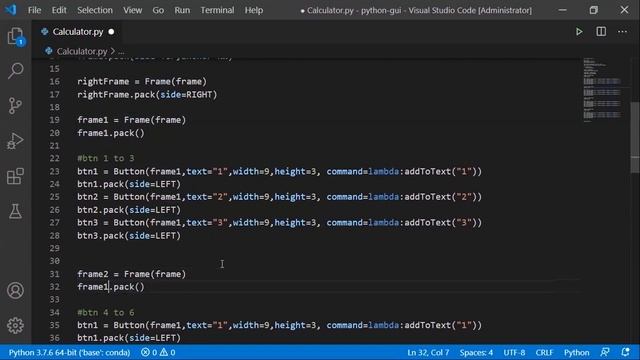Viewport: 640px width, 360px height.
Task: Click 'frame1.pack()' on line 32
Action: [111, 287]
